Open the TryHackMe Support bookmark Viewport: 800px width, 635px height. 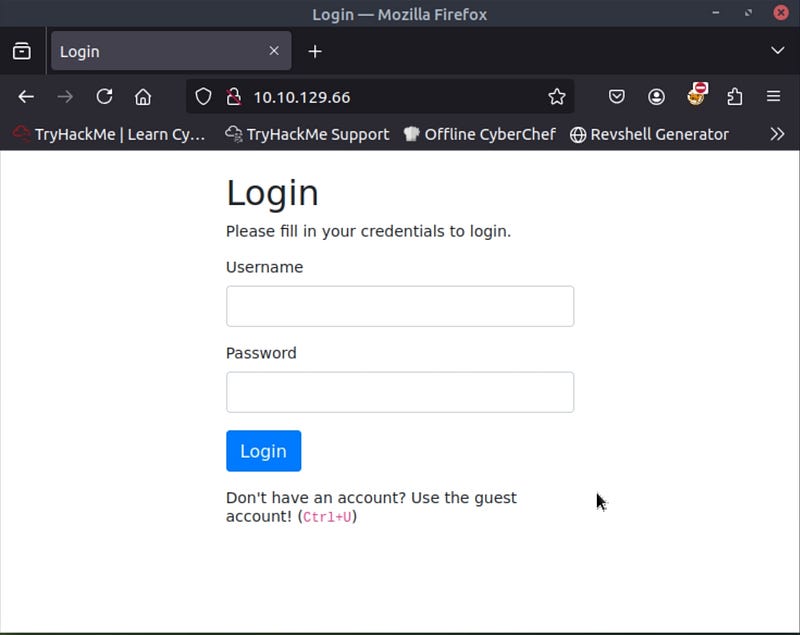pyautogui.click(x=307, y=134)
